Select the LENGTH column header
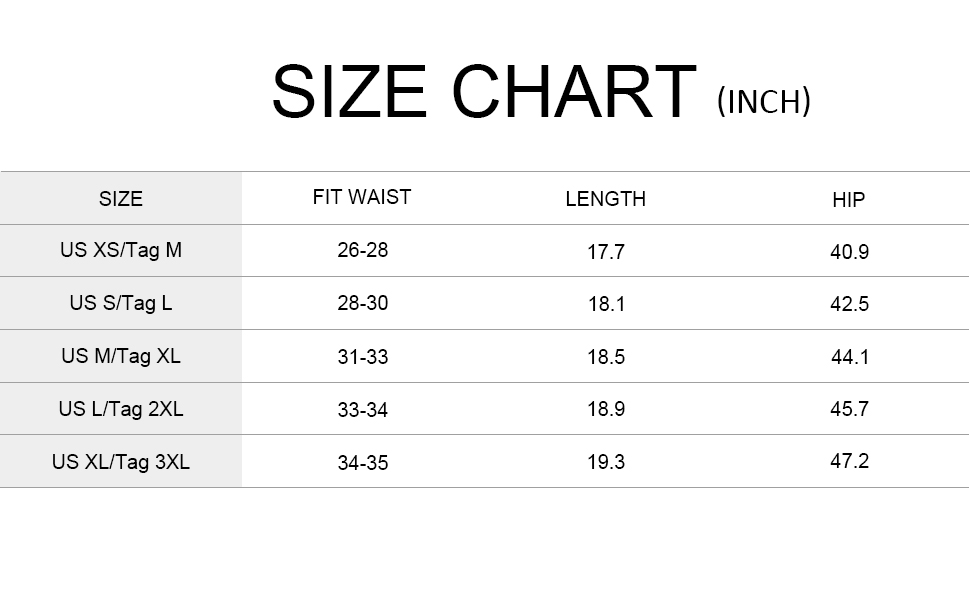 [606, 199]
